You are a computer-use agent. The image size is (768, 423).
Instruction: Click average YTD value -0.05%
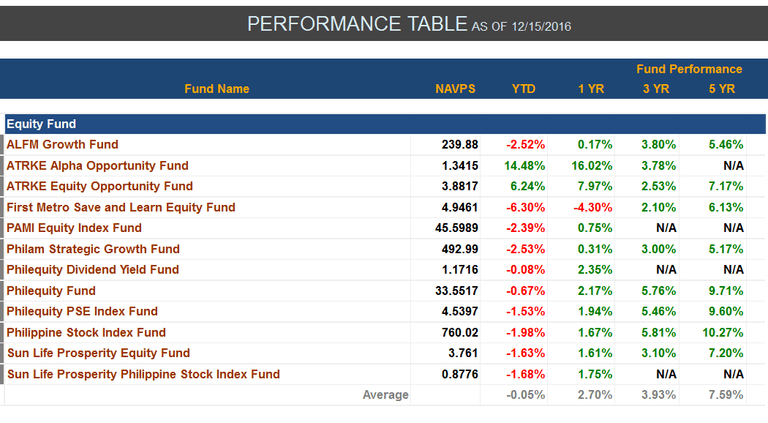click(x=526, y=395)
